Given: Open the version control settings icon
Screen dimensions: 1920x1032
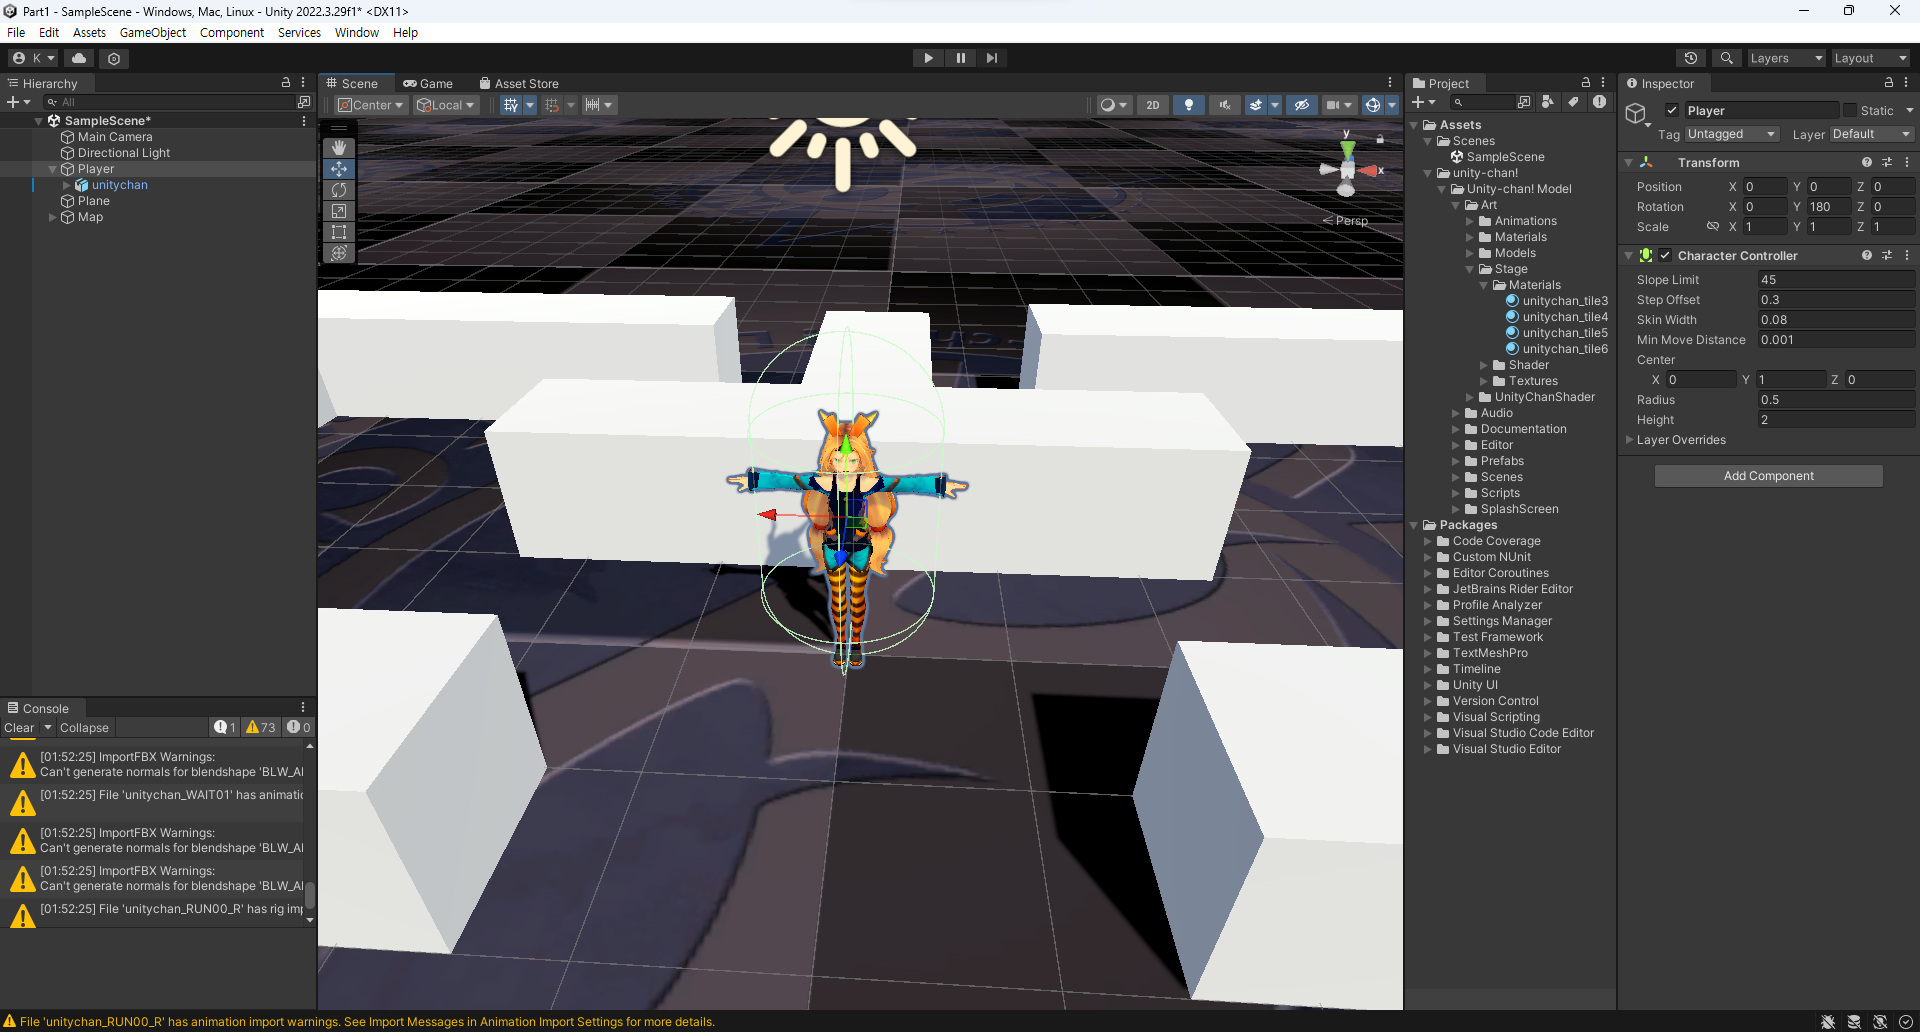Looking at the screenshot, I should pyautogui.click(x=114, y=58).
